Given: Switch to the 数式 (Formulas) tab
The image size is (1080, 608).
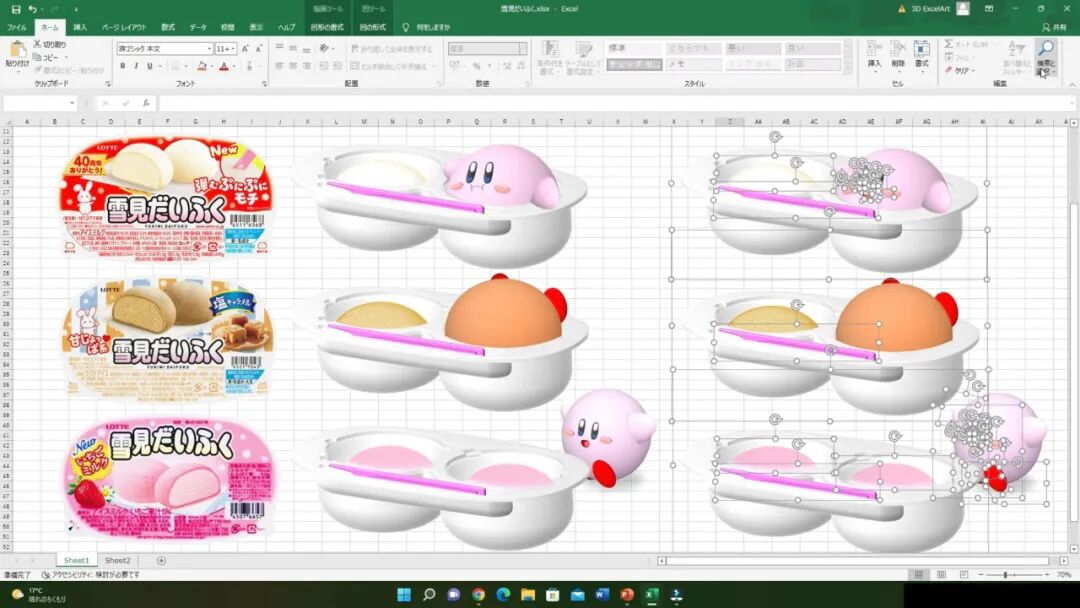Looking at the screenshot, I should (168, 28).
